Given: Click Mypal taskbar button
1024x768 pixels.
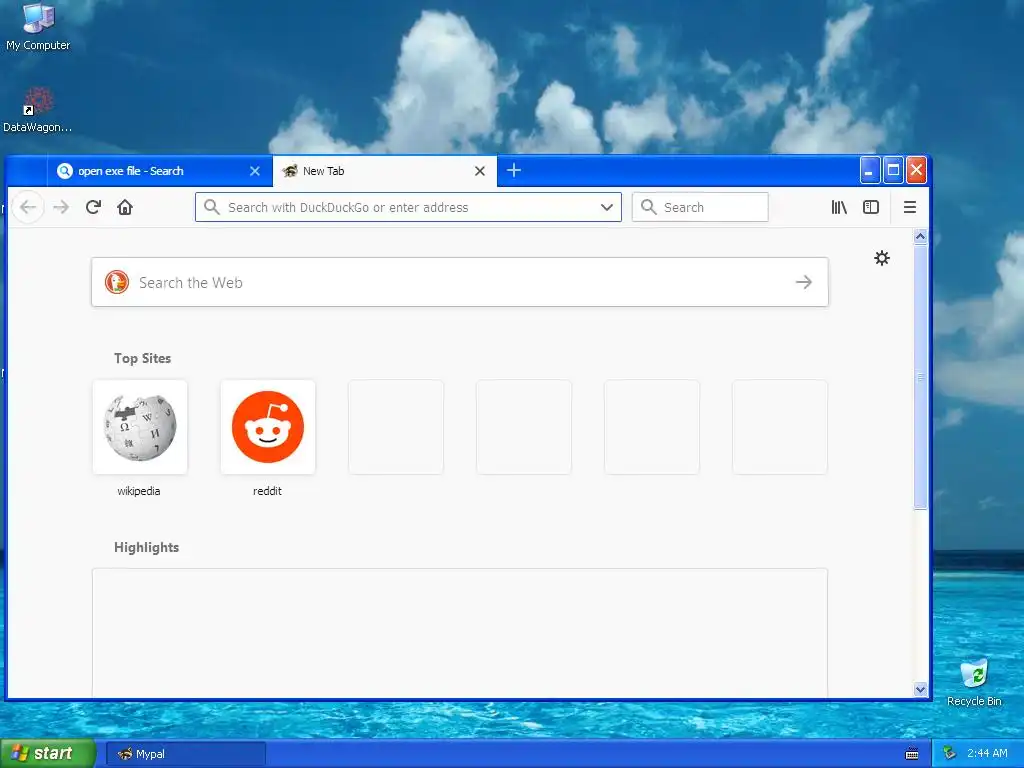Looking at the screenshot, I should [185, 754].
